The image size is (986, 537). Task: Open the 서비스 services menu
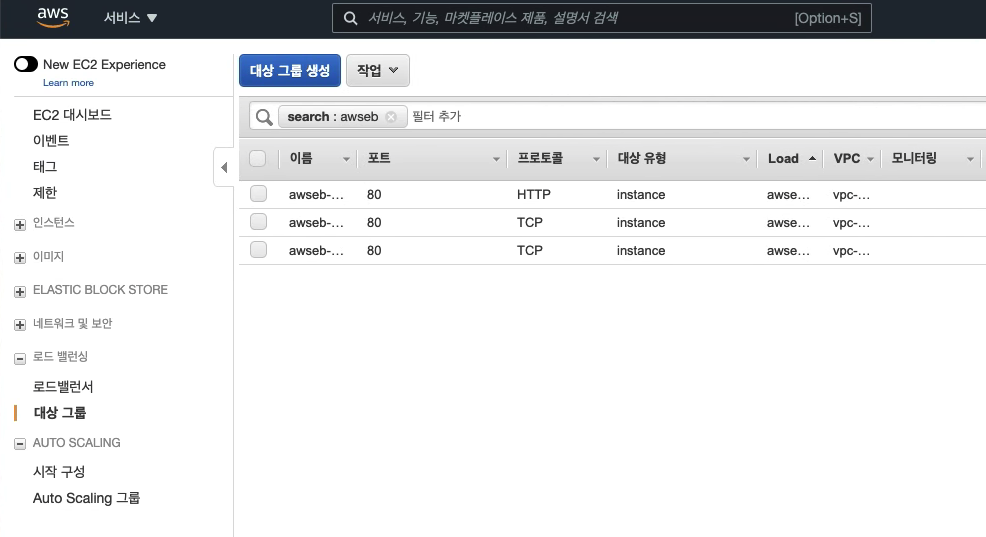click(130, 18)
